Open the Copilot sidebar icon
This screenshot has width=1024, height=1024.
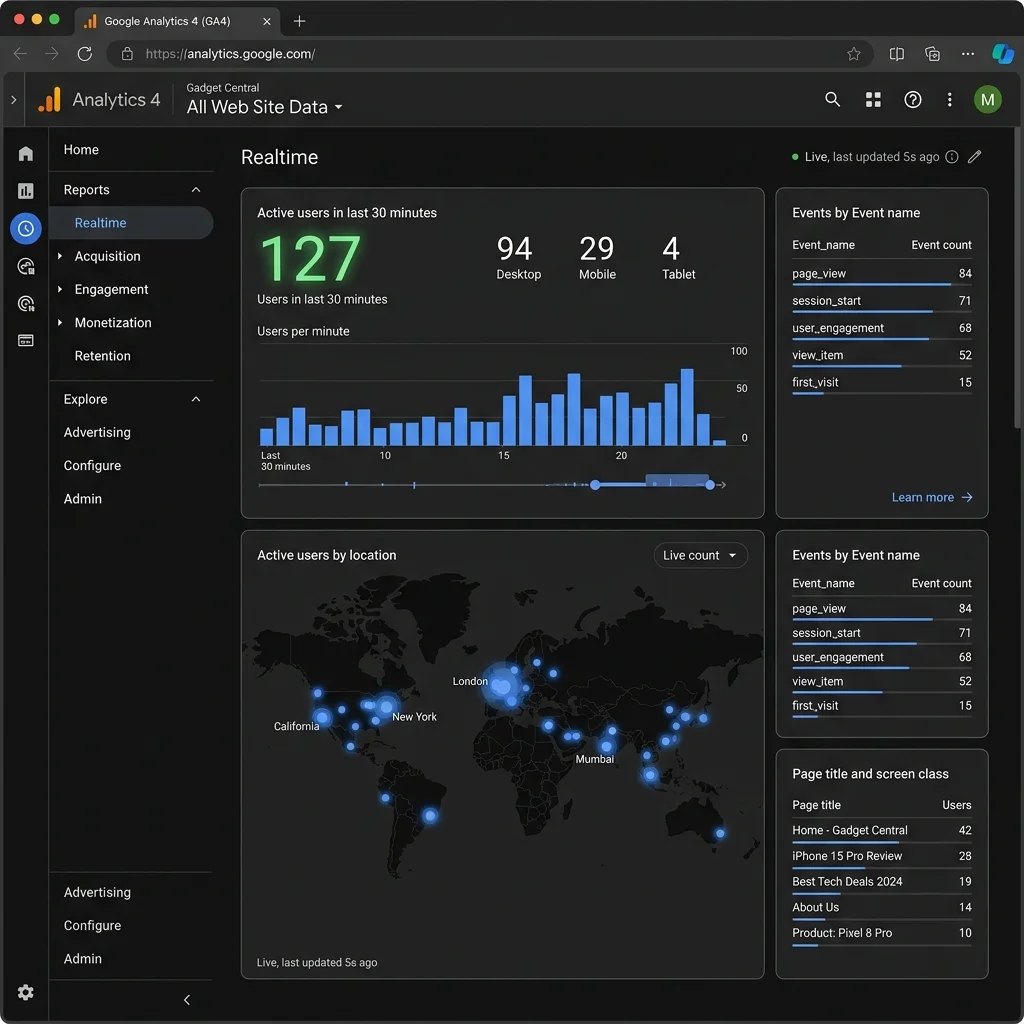1003,54
